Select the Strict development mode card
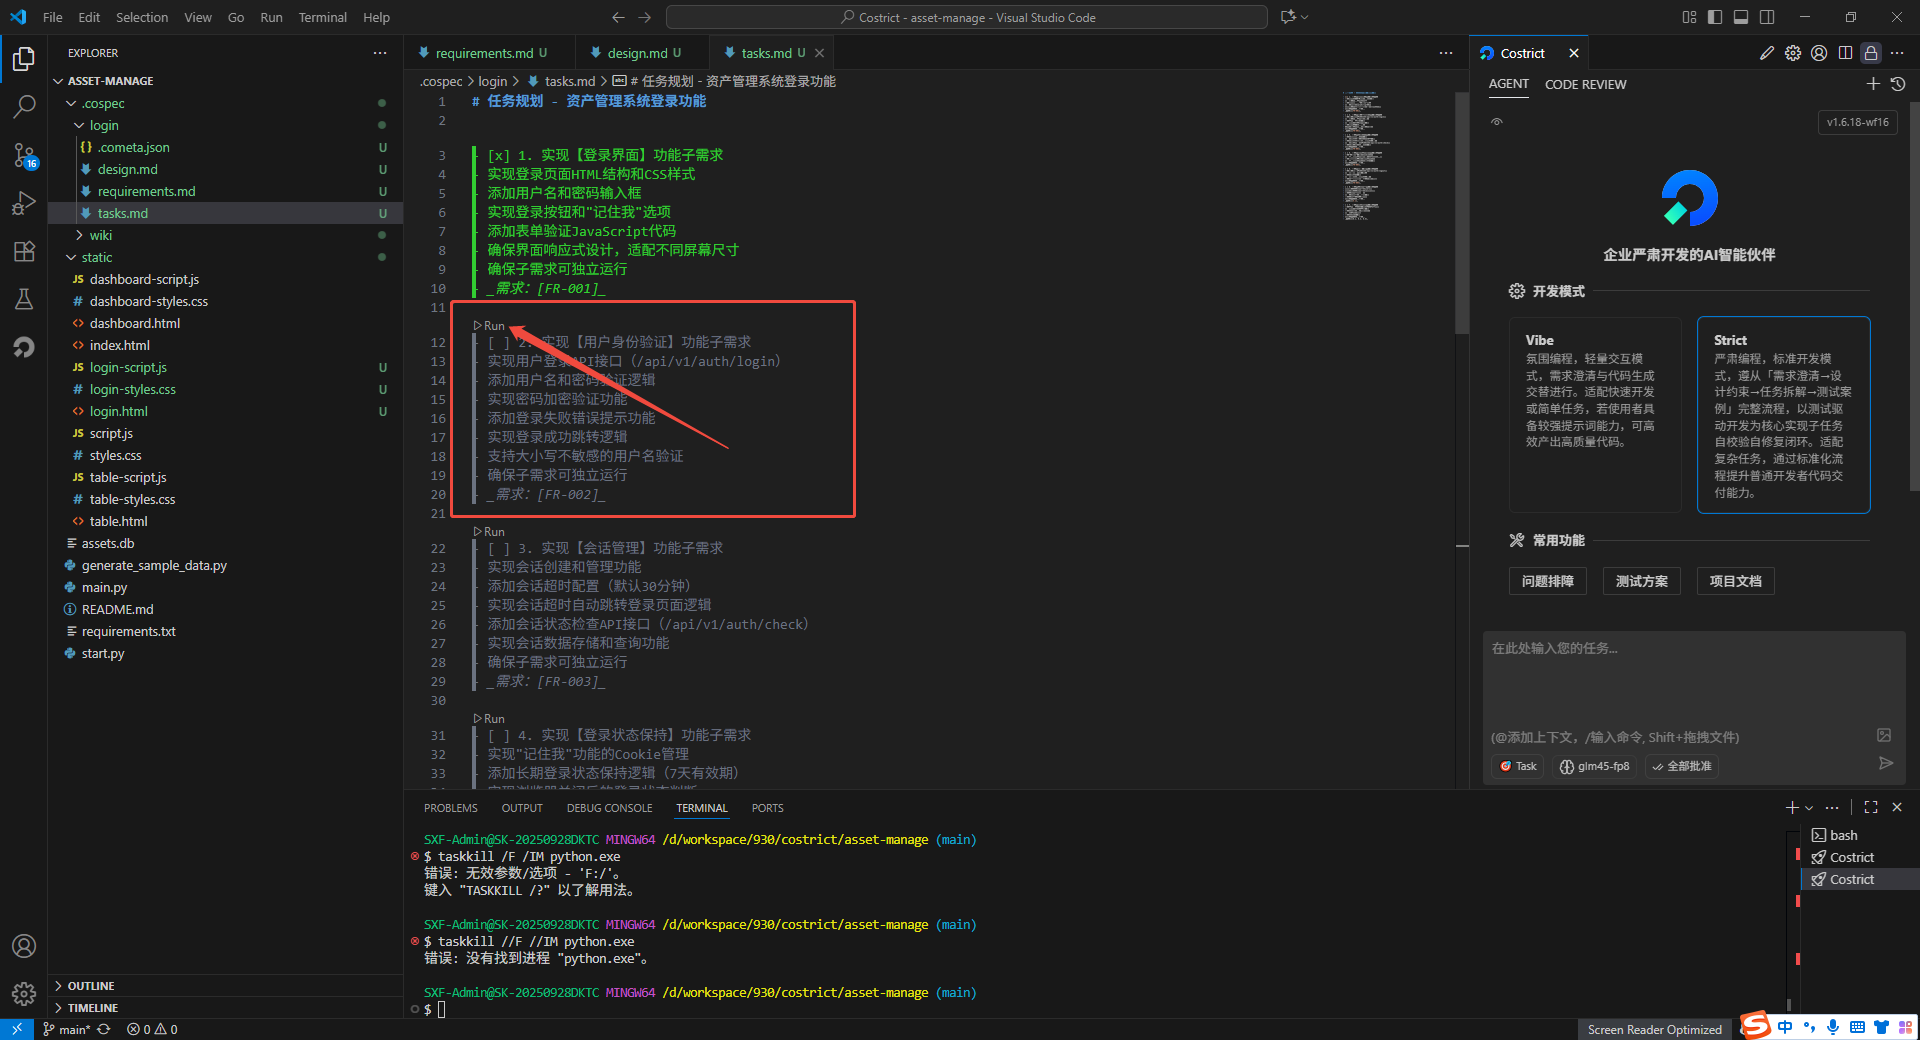The width and height of the screenshot is (1920, 1040). click(1783, 414)
